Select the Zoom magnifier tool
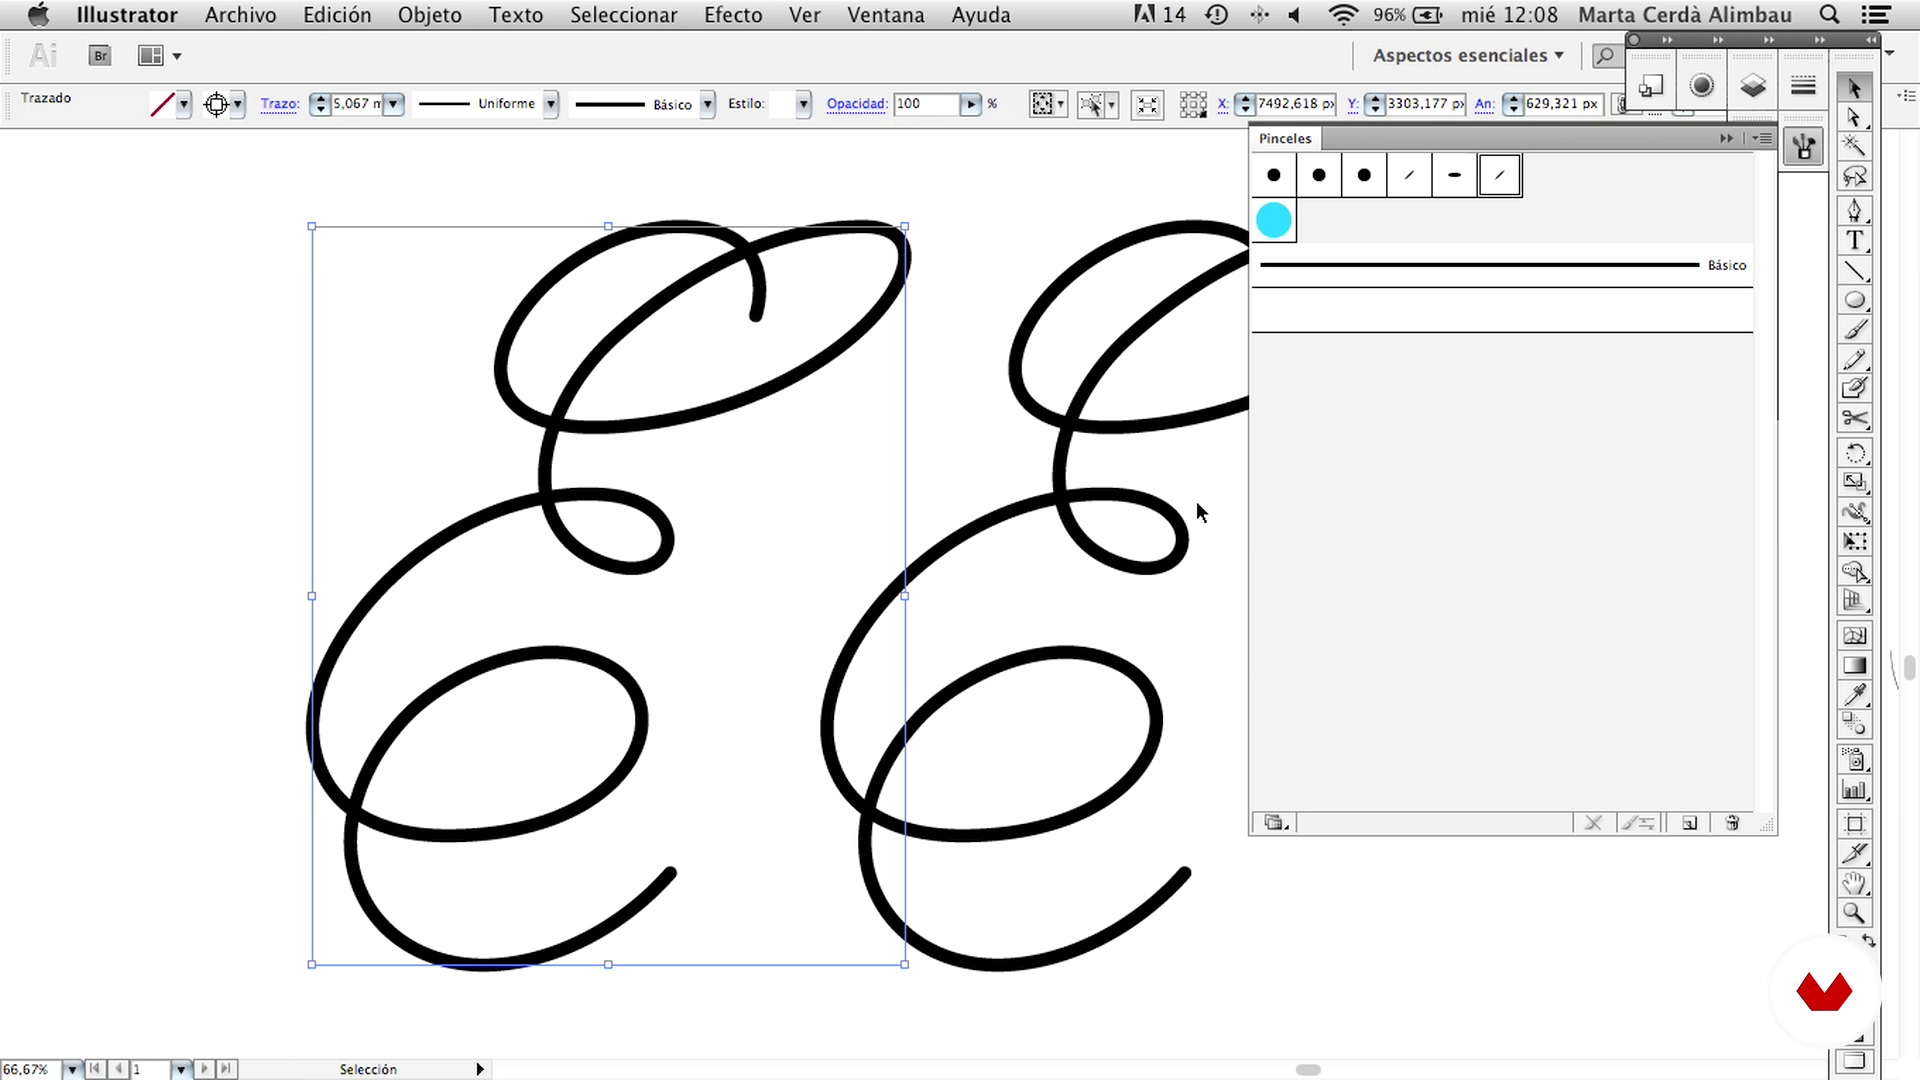This screenshot has height=1080, width=1920. coord(1855,912)
